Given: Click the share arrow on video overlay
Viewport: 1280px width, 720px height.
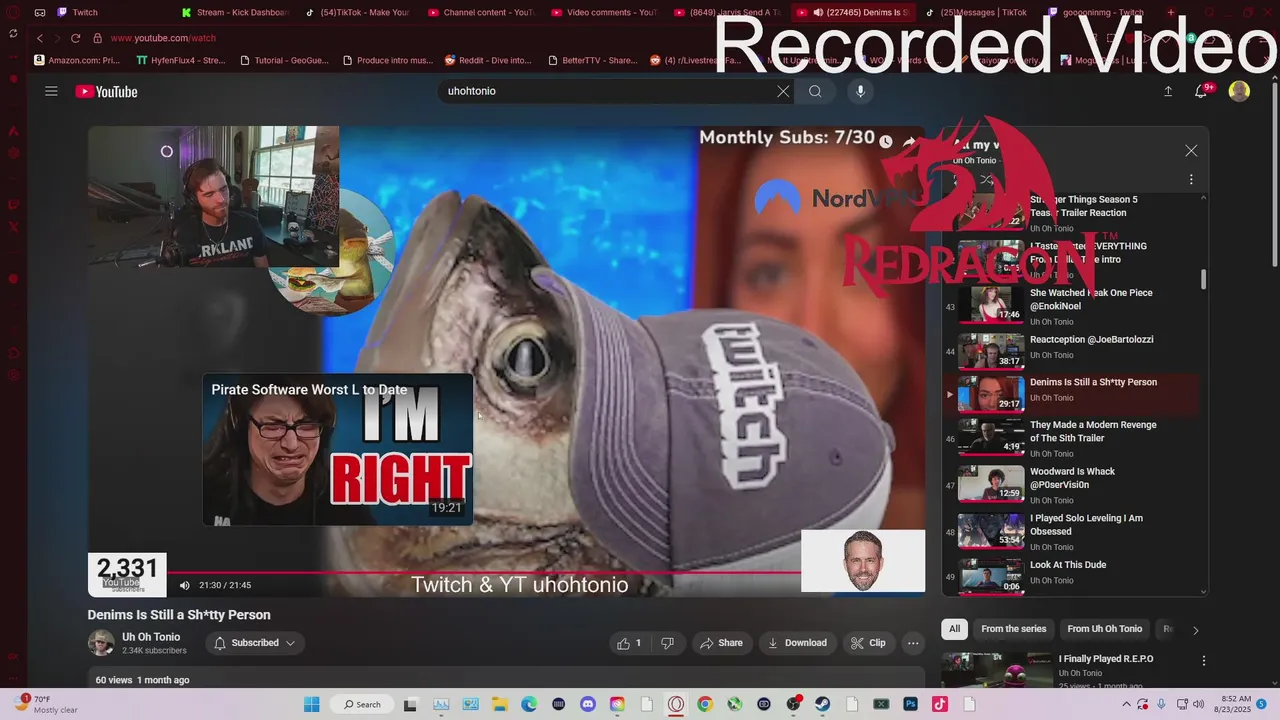Looking at the screenshot, I should [x=909, y=142].
